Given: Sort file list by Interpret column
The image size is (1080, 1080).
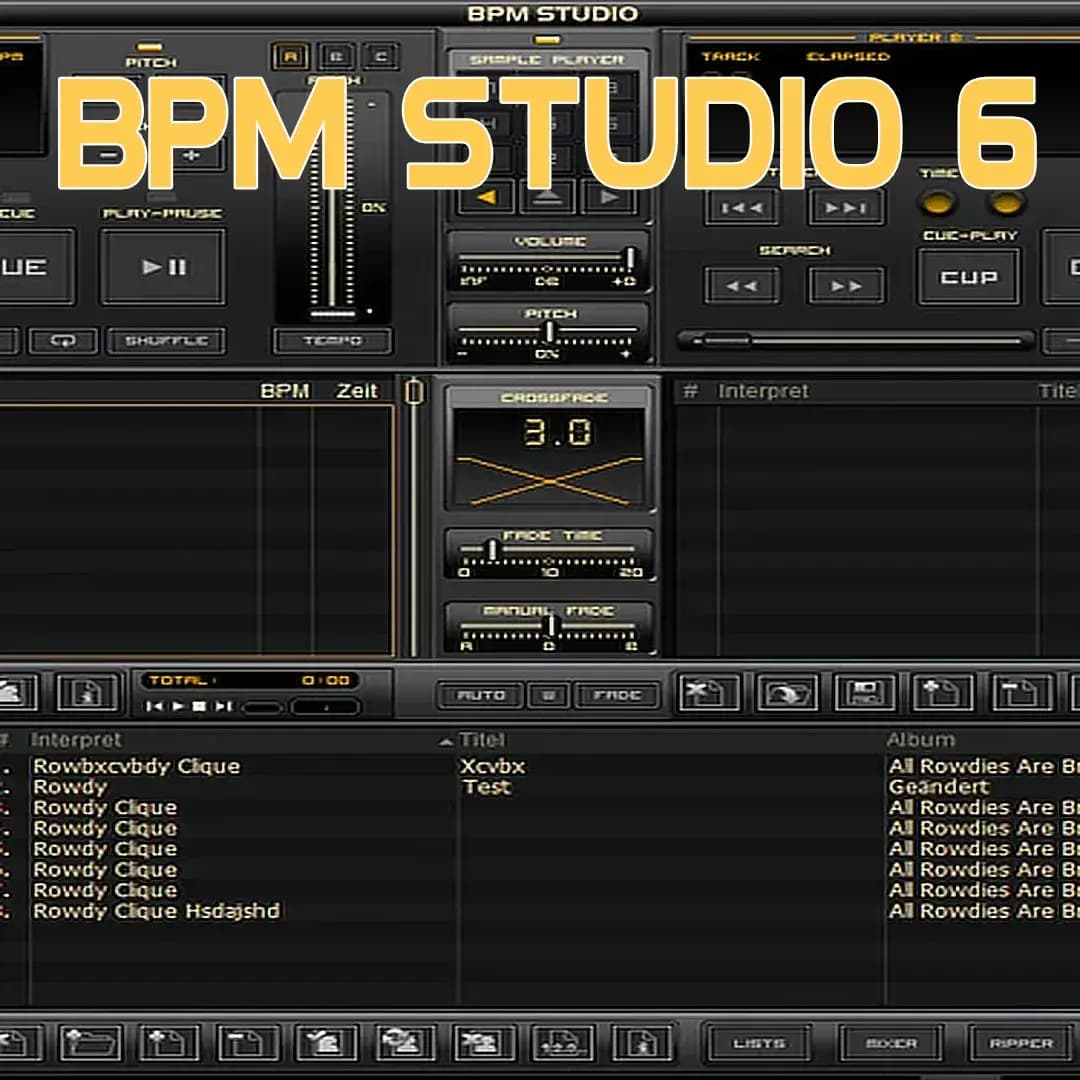Looking at the screenshot, I should pyautogui.click(x=76, y=740).
